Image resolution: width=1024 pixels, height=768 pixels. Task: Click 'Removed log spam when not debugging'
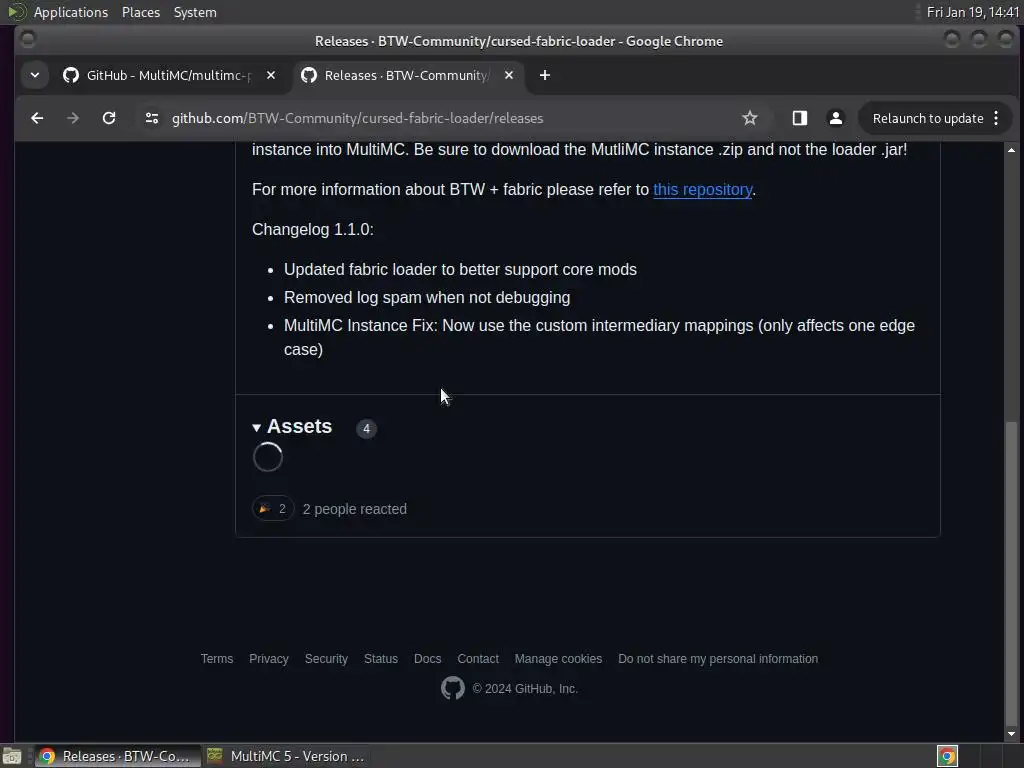(x=427, y=298)
